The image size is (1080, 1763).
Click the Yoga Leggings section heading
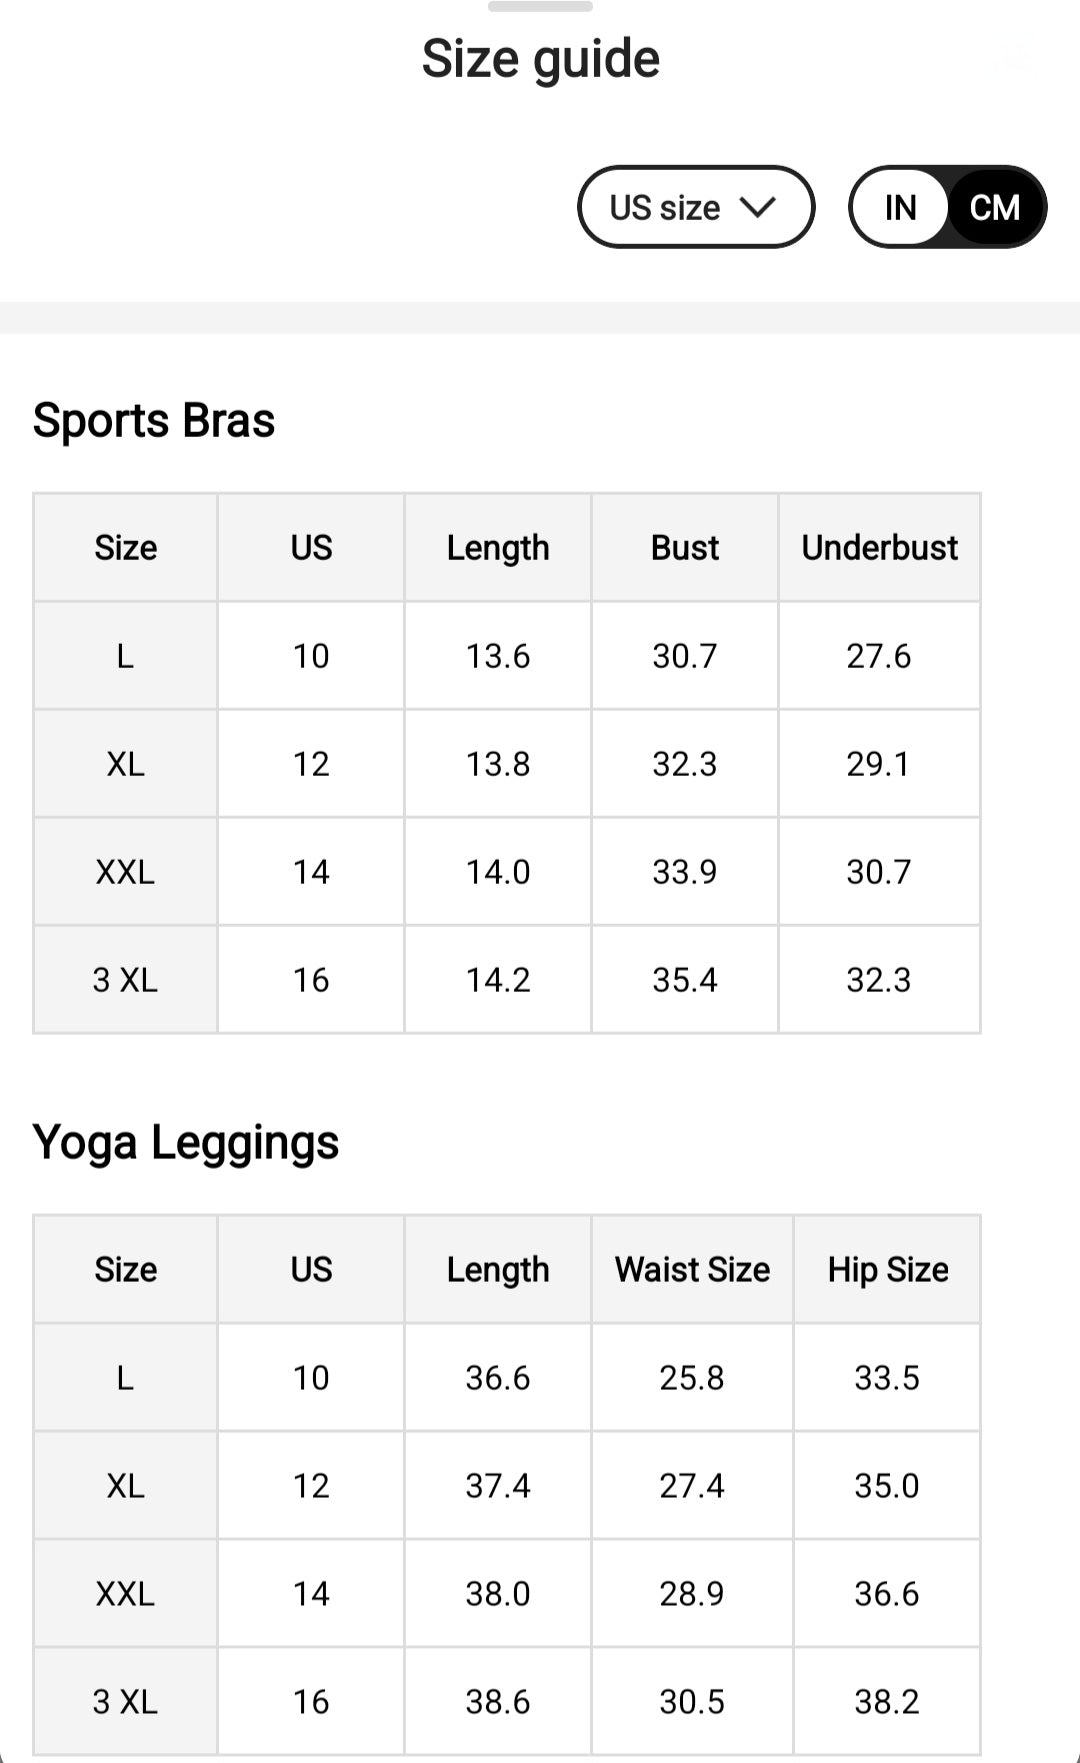coord(186,1142)
